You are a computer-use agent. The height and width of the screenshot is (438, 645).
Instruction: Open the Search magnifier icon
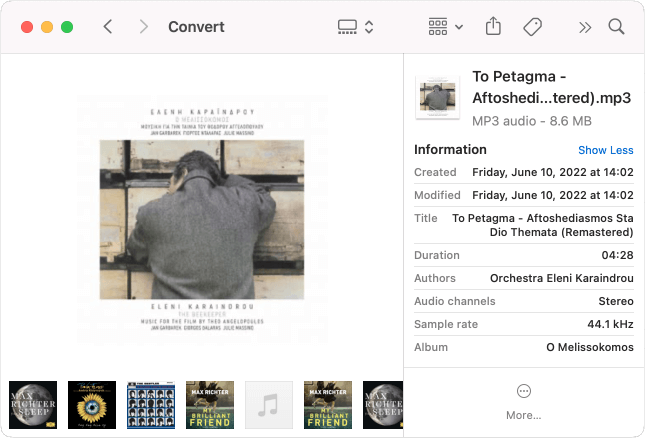pos(616,27)
